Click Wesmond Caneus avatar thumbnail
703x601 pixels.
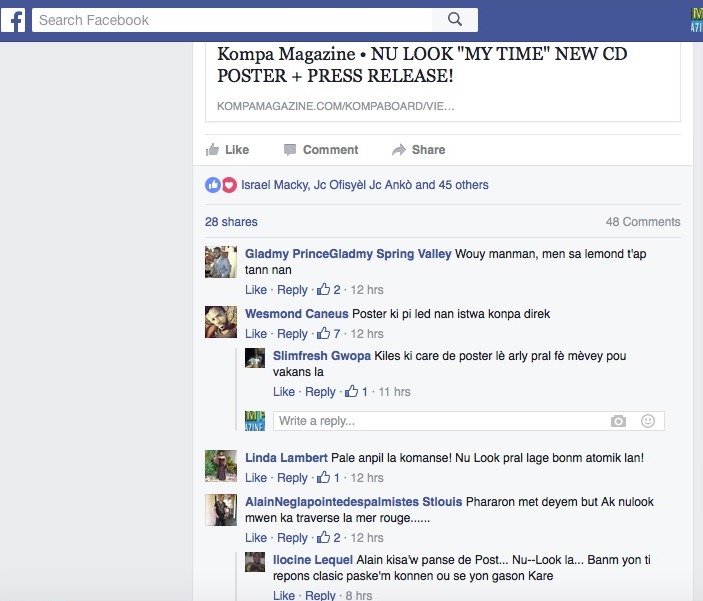click(x=221, y=322)
